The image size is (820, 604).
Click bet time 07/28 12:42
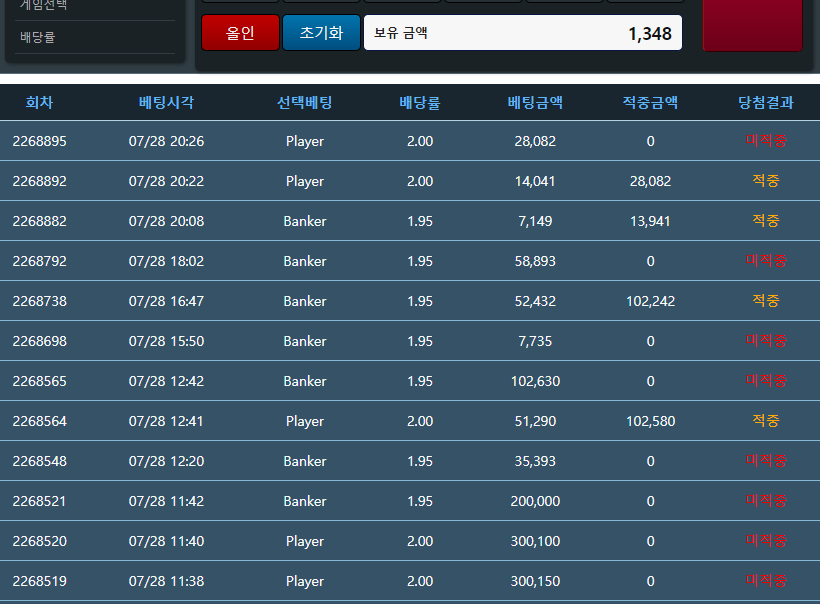pyautogui.click(x=166, y=381)
